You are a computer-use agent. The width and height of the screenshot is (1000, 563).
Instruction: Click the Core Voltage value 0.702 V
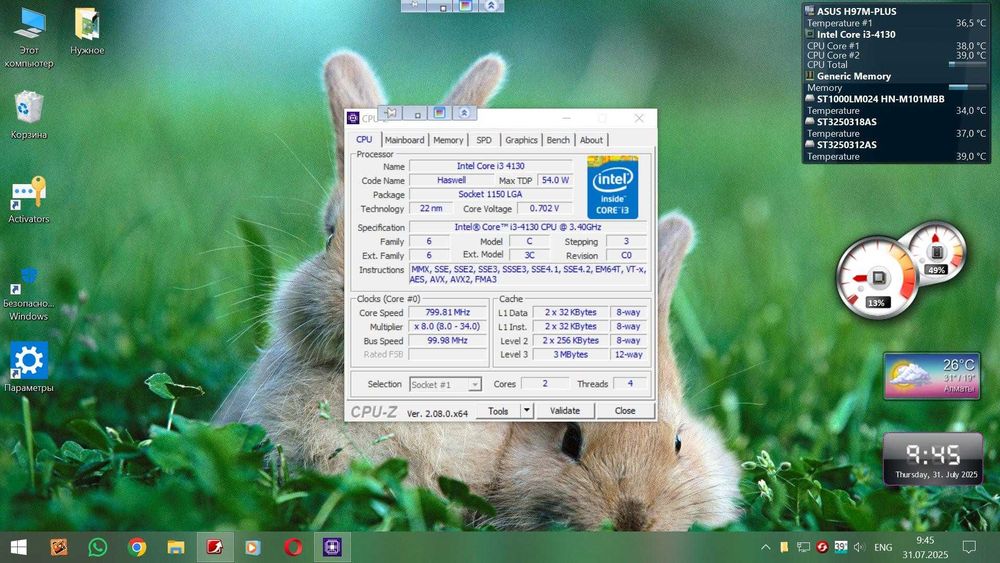point(544,208)
